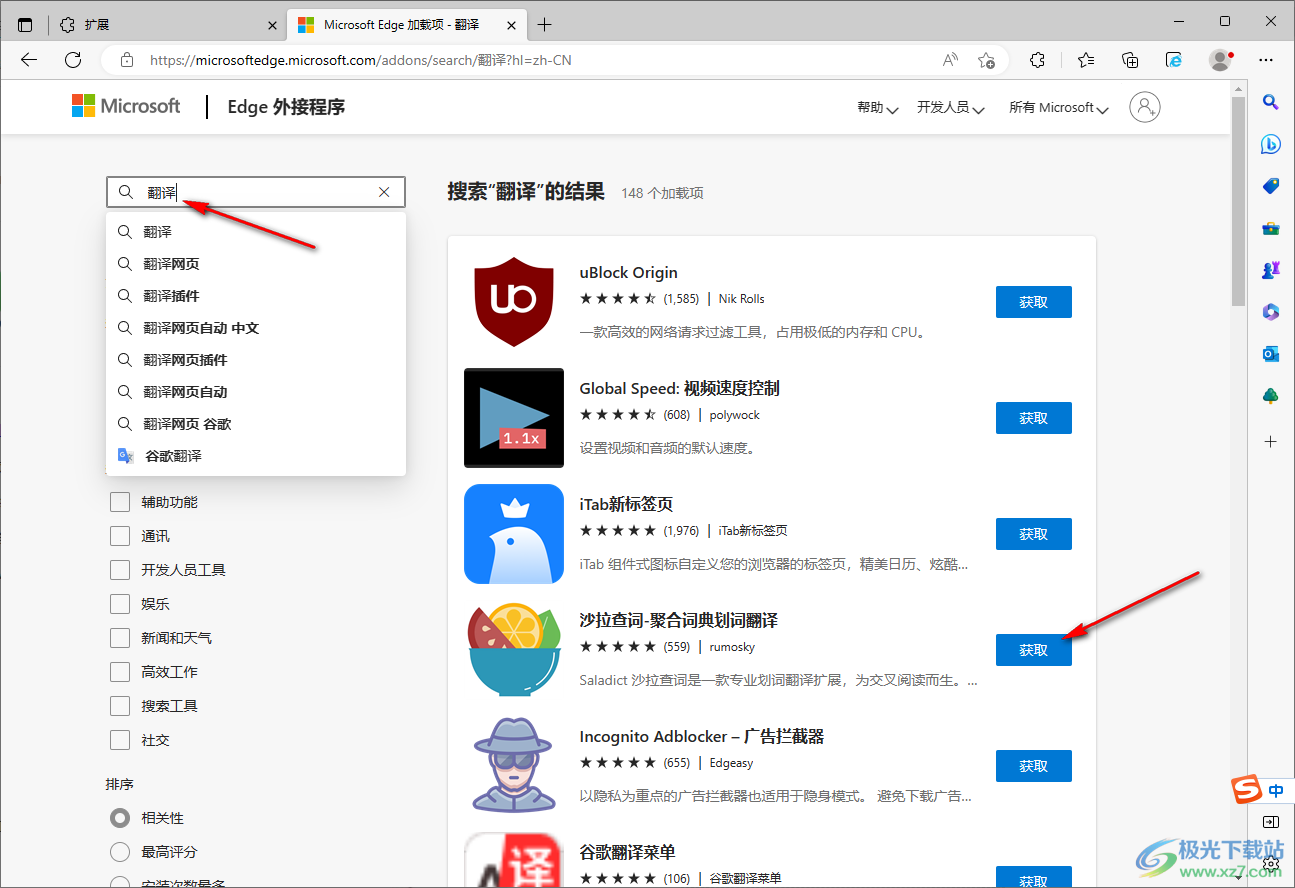The height and width of the screenshot is (888, 1295).
Task: Check the 搜索工具 category box
Action: 120,706
